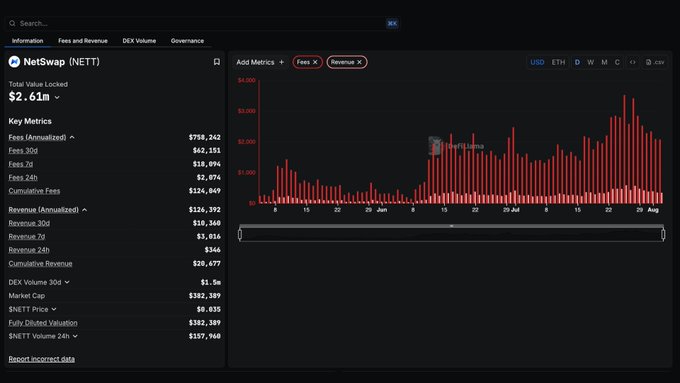Click the Revenue 24h link
This screenshot has height=383, width=680.
pos(29,250)
